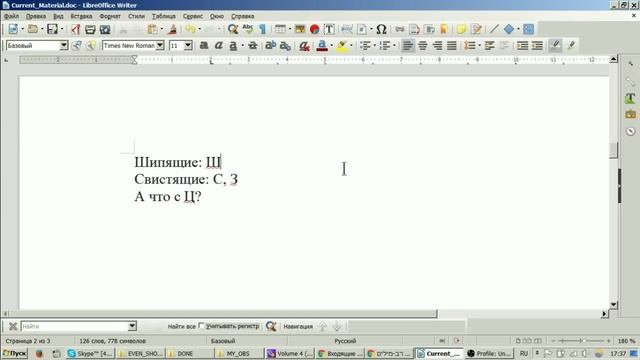640x360 pixels.
Task: Open the New document dropdown arrow
Action: pyautogui.click(x=22, y=29)
